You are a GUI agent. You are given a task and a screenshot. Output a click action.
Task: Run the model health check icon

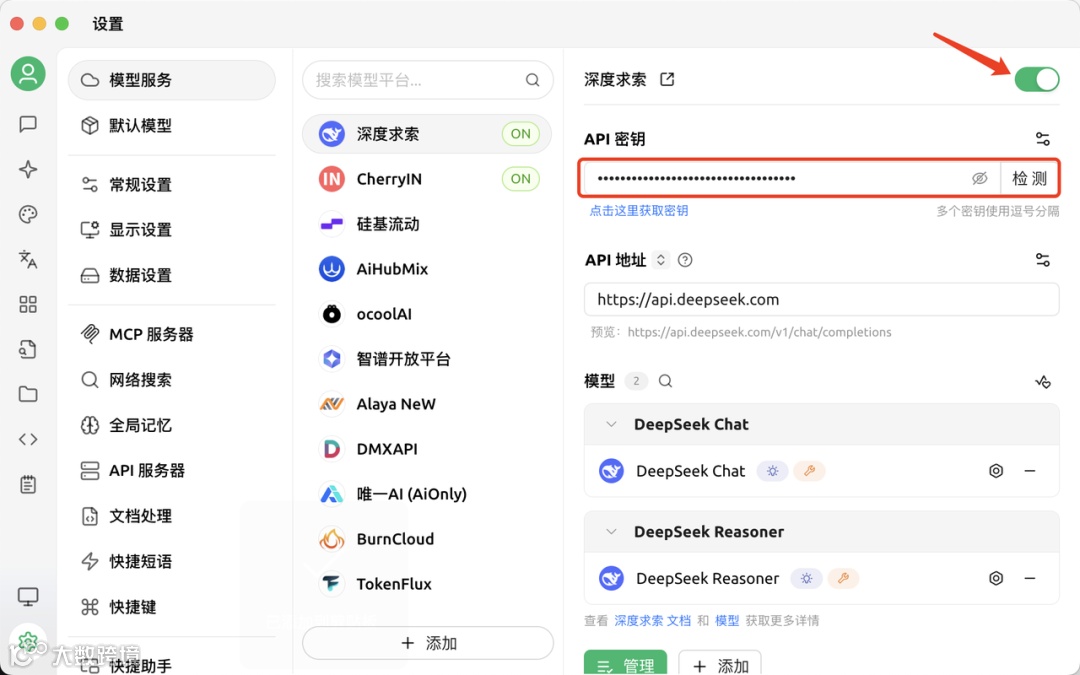(x=1043, y=381)
